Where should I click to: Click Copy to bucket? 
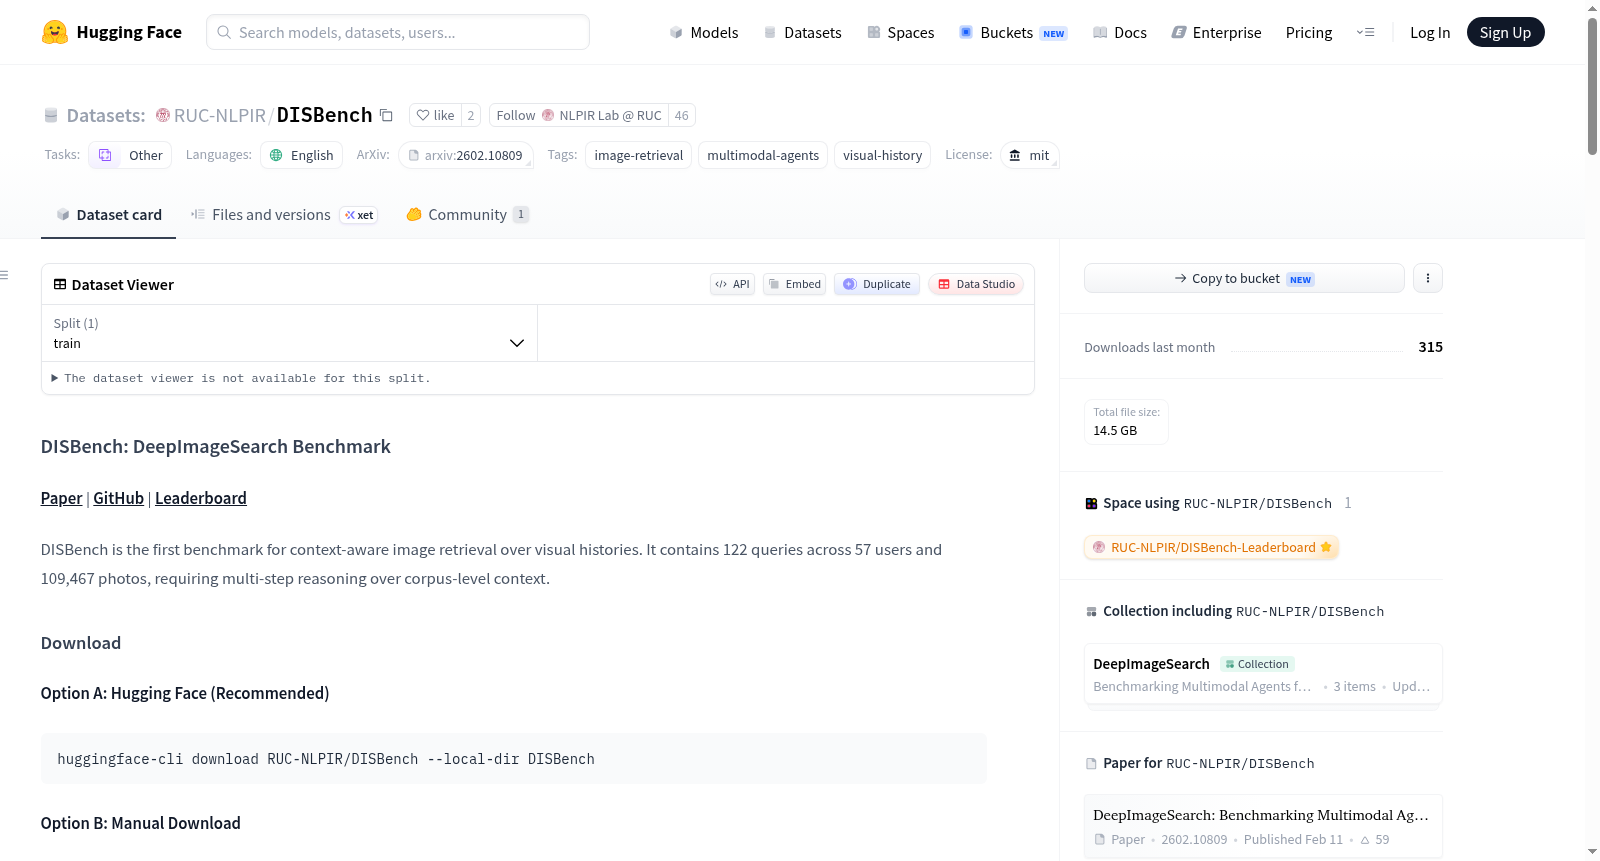tap(1244, 278)
